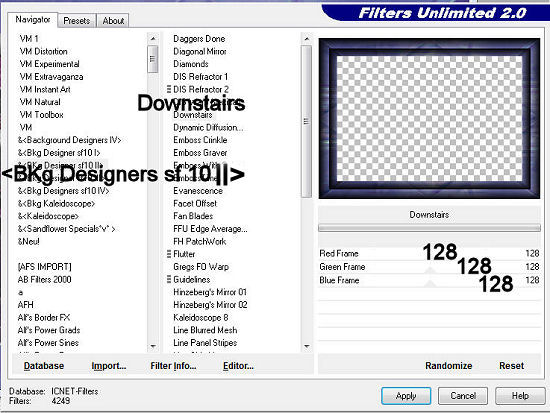This screenshot has height=413, width=550.
Task: Select AB Filters 2000 category
Action: [x=44, y=279]
